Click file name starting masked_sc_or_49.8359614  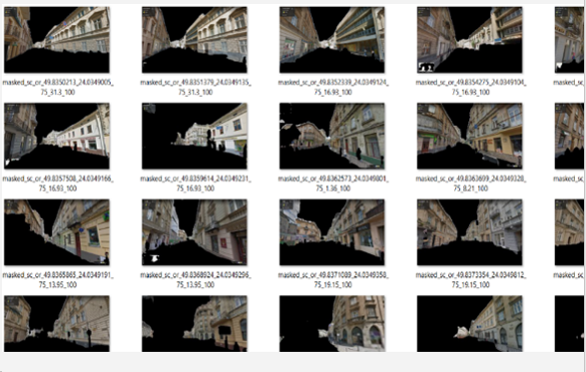(195, 184)
